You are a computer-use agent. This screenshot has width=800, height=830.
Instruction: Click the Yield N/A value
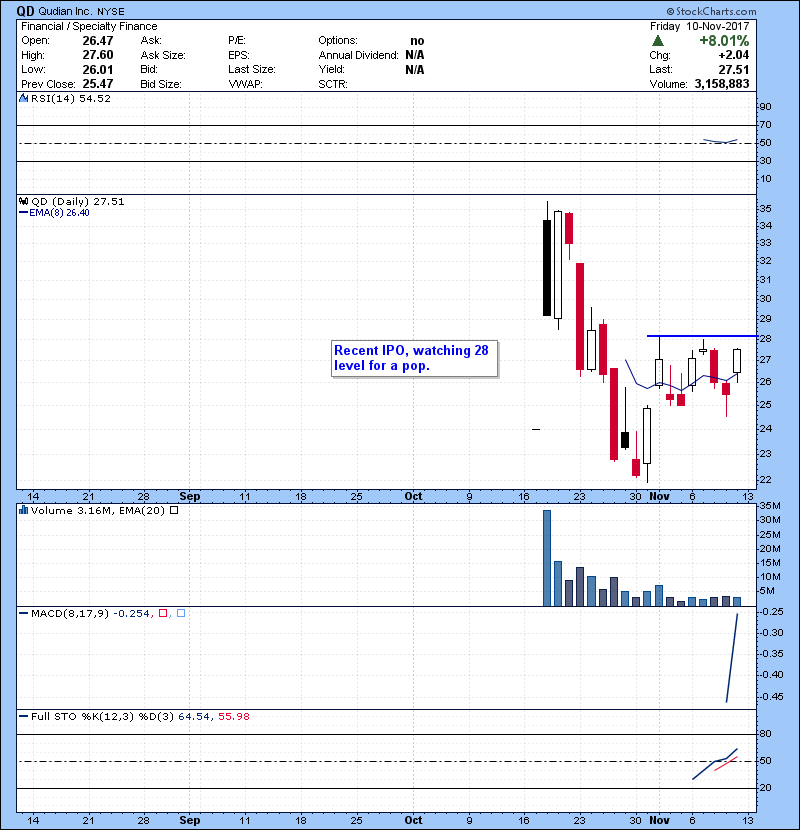(x=415, y=69)
